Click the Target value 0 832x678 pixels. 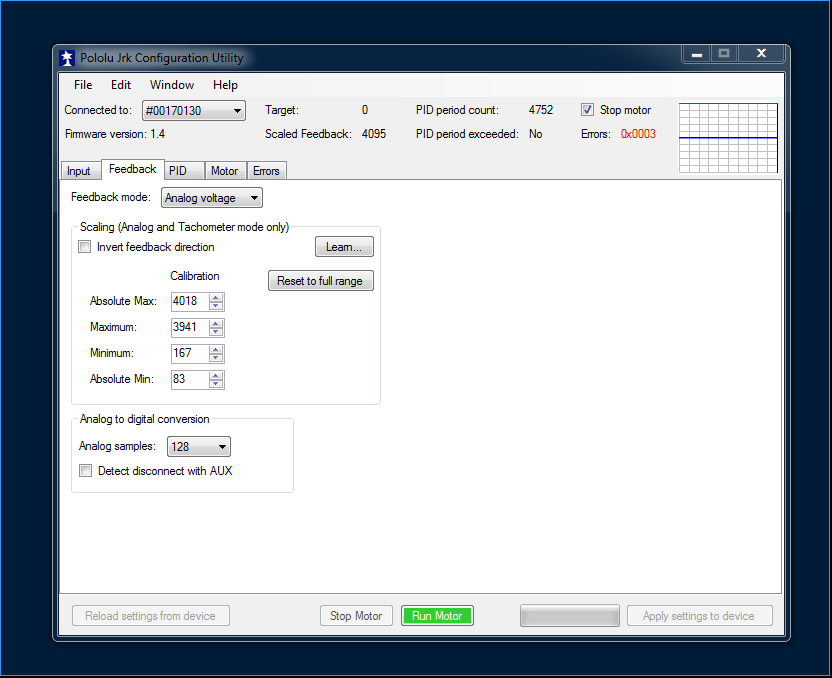[x=365, y=110]
